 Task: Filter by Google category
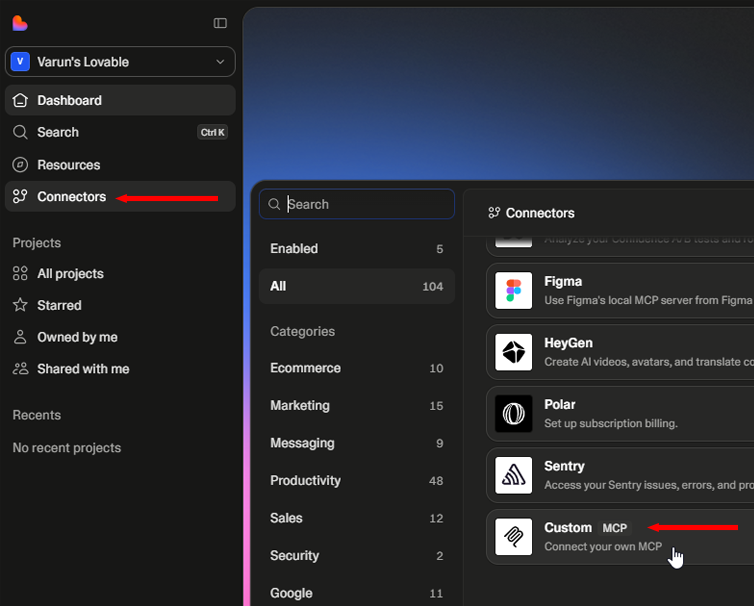click(x=357, y=593)
